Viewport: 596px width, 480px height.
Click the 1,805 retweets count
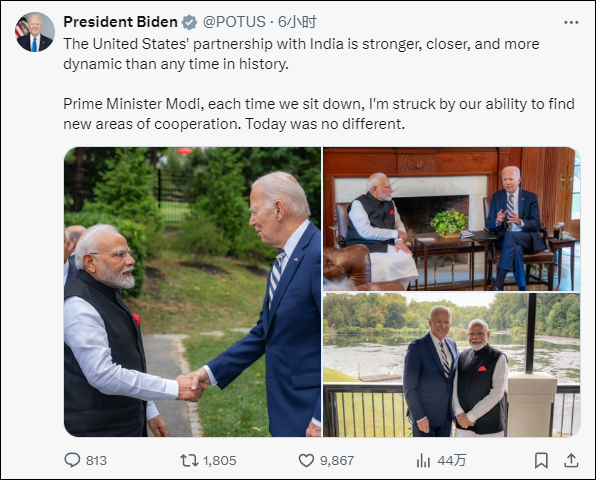click(220, 461)
